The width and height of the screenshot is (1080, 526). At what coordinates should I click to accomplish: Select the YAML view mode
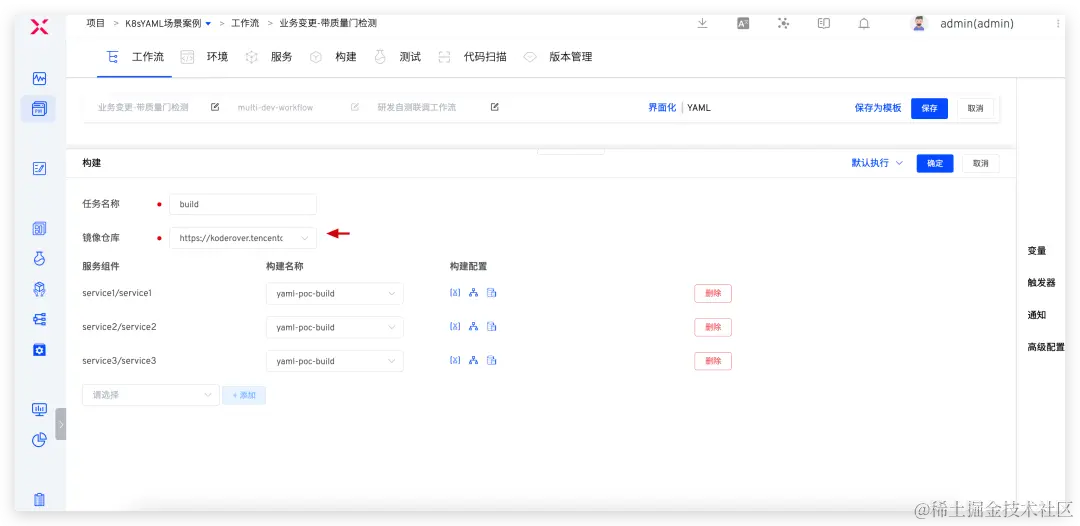coord(699,107)
